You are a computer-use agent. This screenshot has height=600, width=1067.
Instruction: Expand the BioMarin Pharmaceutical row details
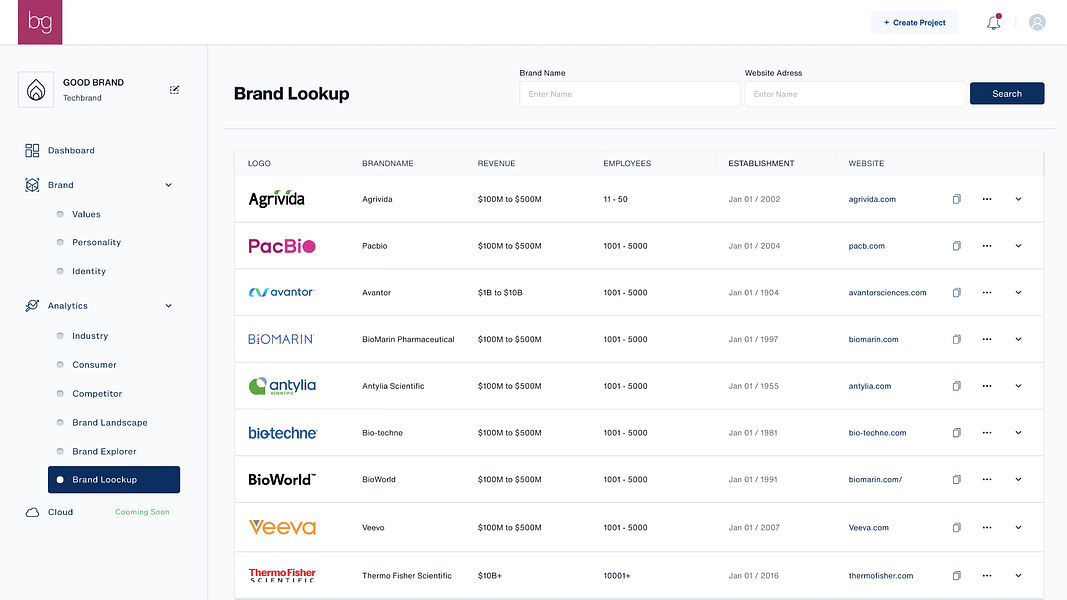tap(1019, 339)
